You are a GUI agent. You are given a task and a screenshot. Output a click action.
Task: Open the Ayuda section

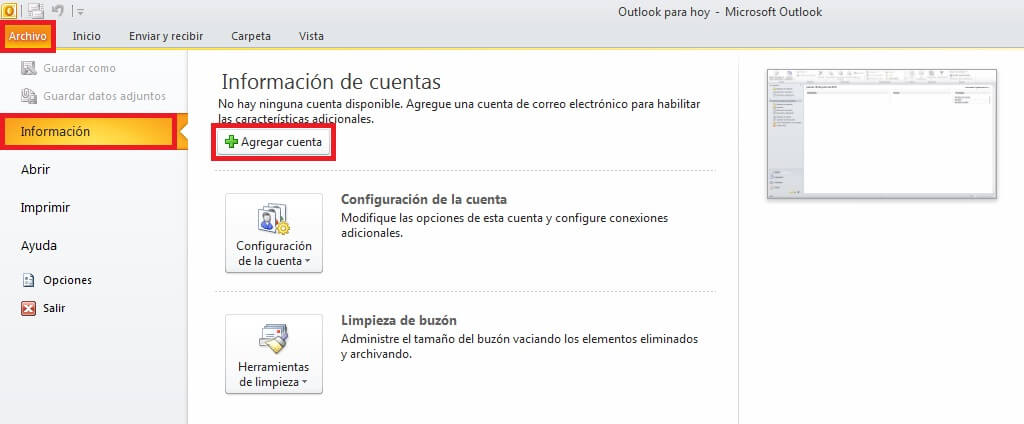pos(39,246)
